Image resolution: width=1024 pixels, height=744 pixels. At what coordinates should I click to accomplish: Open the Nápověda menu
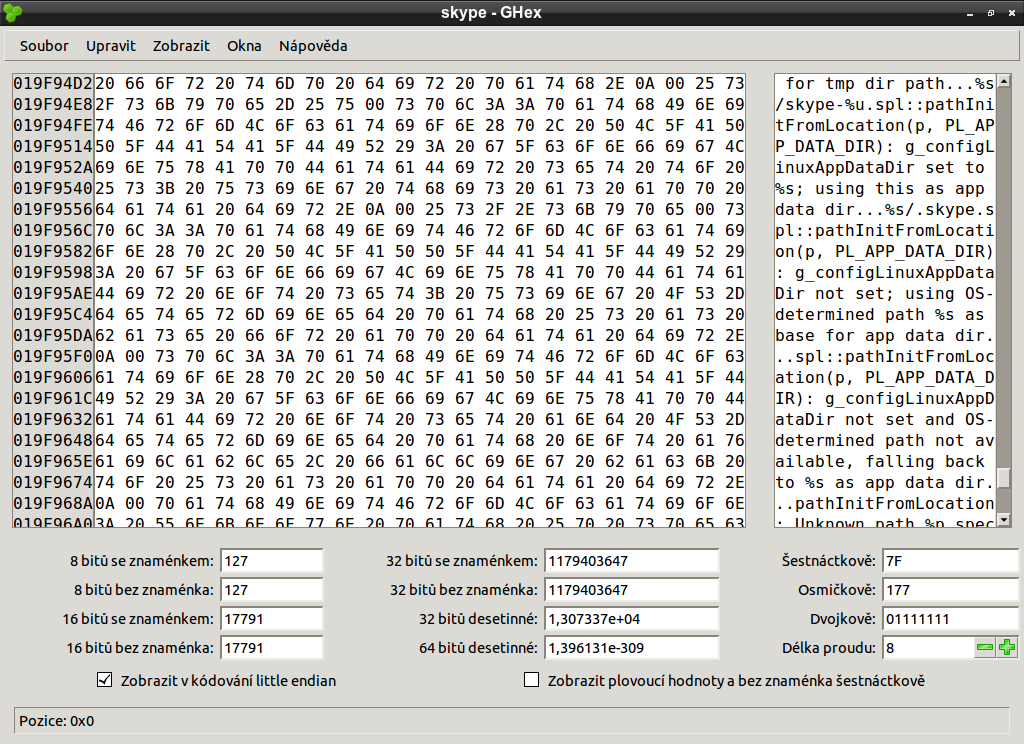(313, 46)
